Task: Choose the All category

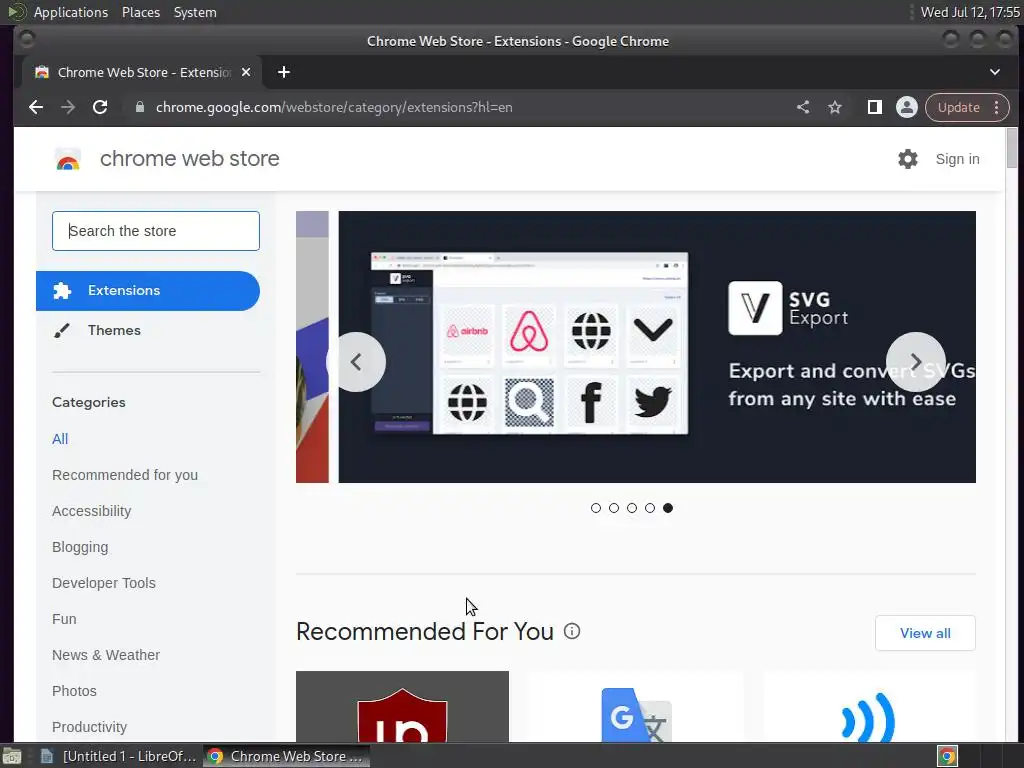Action: [60, 439]
